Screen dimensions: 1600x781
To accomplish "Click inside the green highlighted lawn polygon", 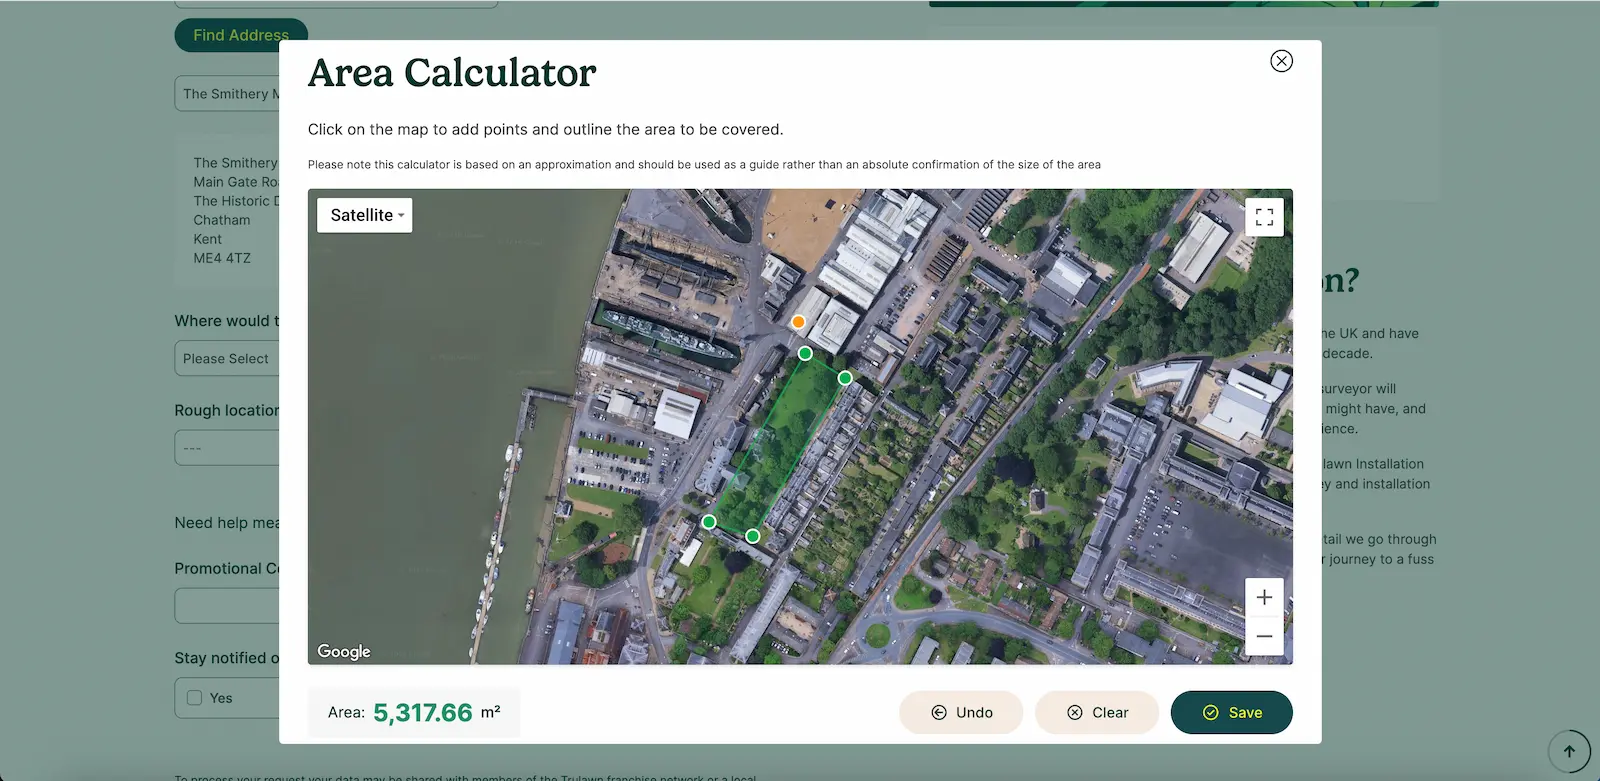I will tap(780, 445).
